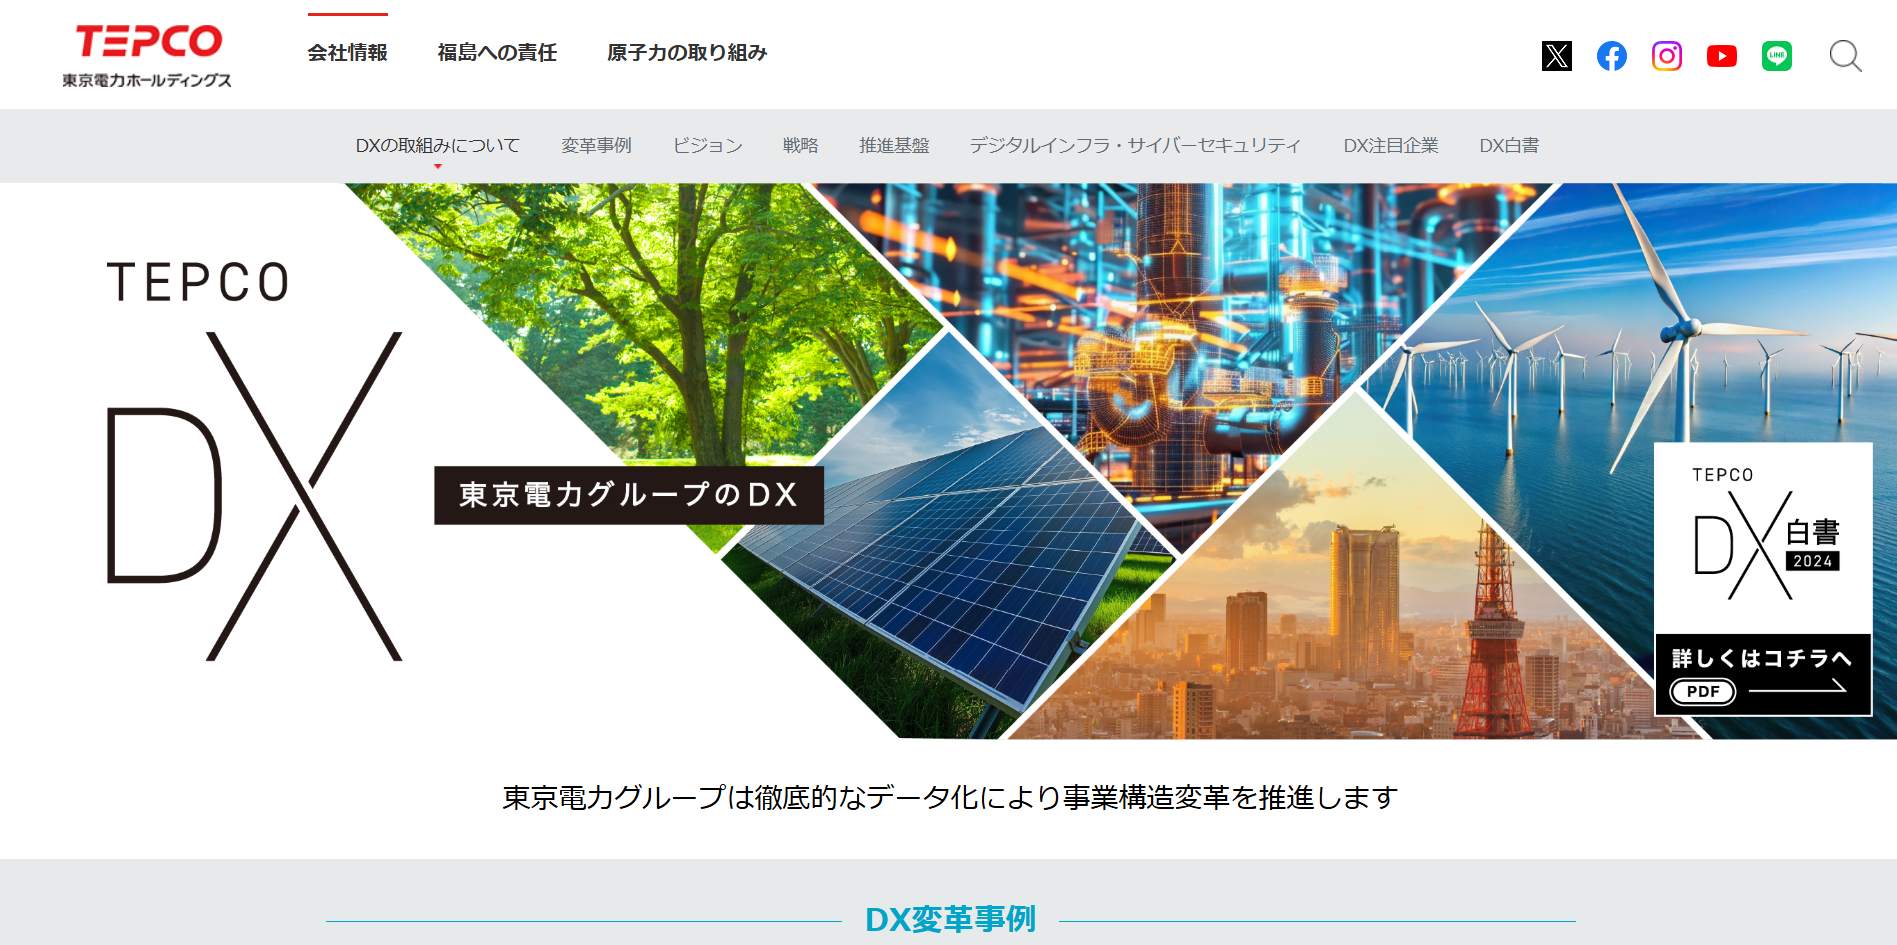Open the 原子力の取り組み menu

(687, 53)
